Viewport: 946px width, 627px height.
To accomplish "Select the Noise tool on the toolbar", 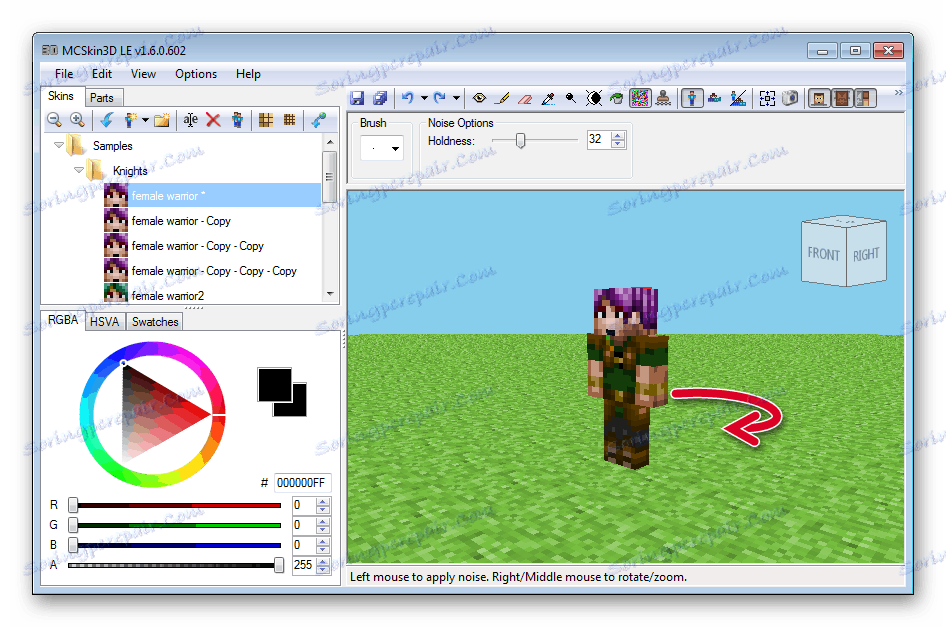I will [x=640, y=97].
